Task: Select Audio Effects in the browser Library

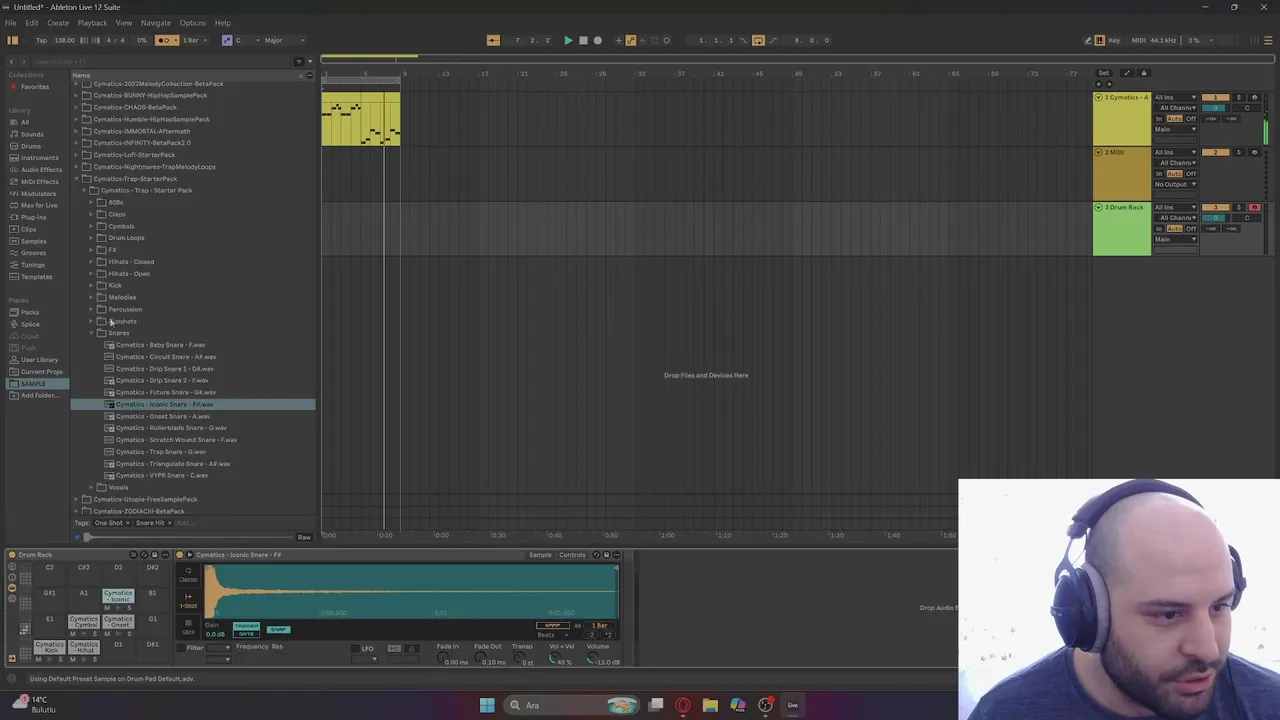Action: click(x=40, y=169)
